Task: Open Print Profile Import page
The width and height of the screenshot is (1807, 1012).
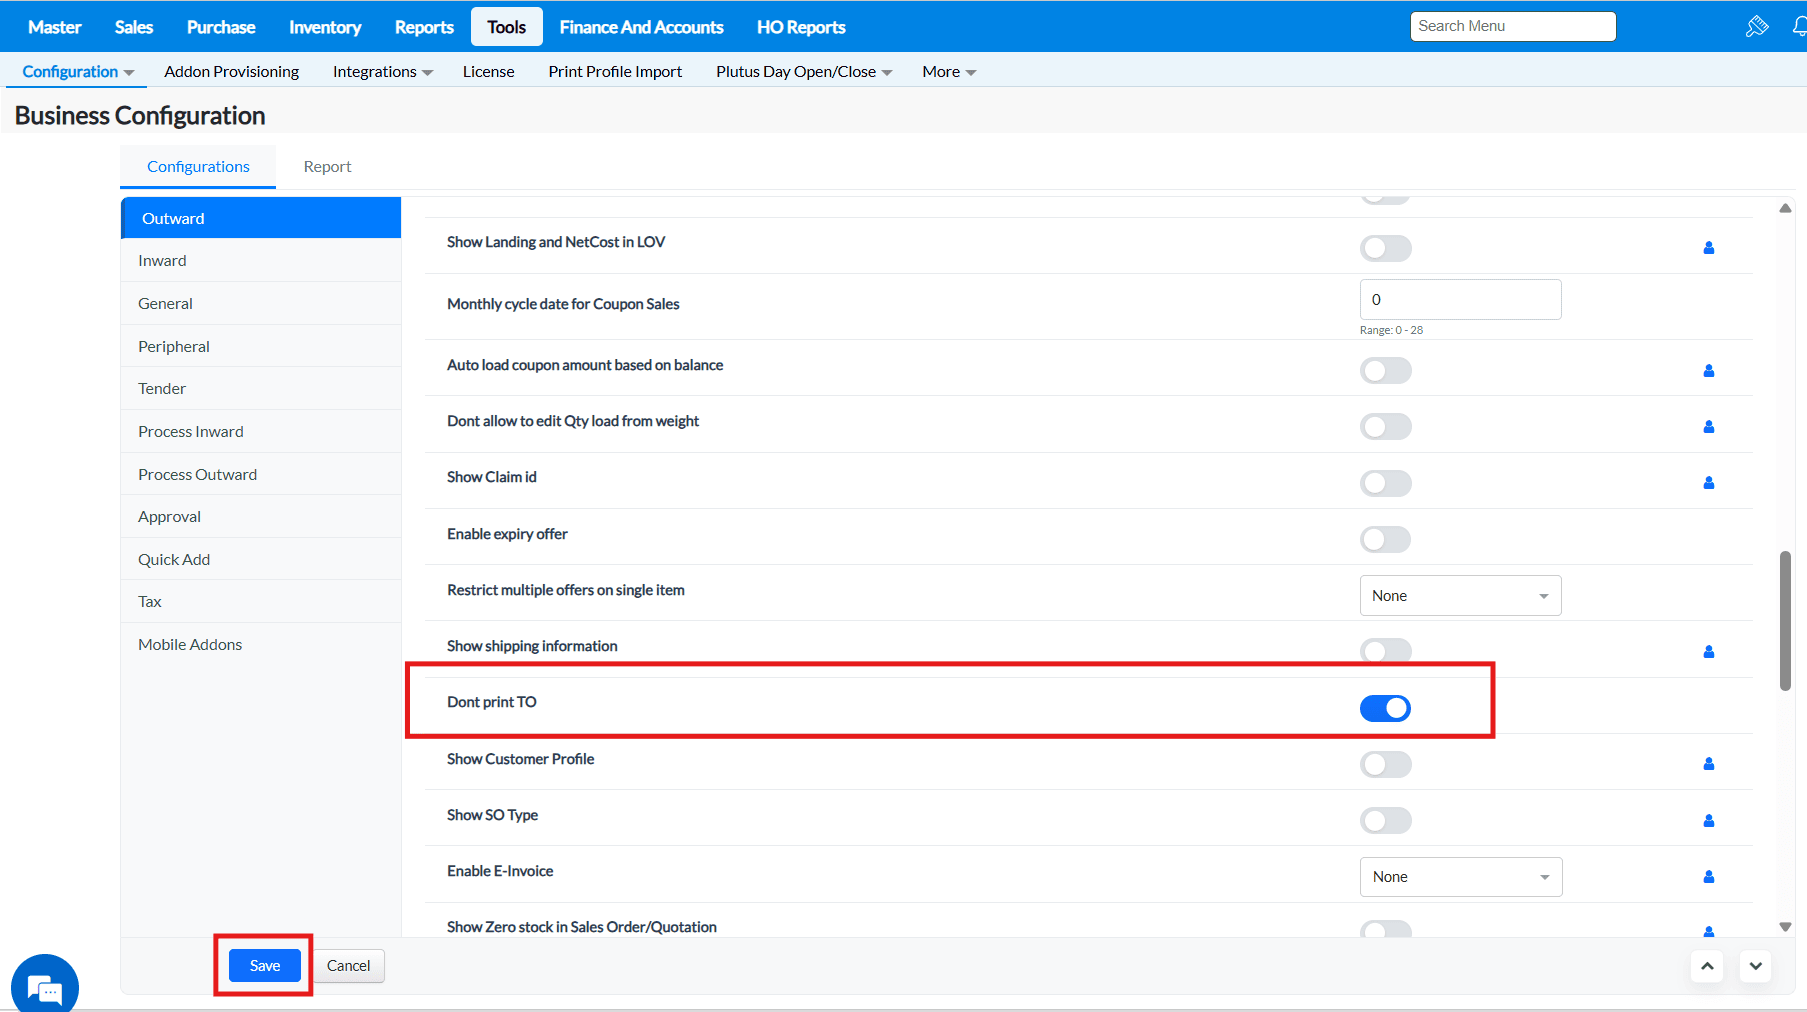Action: click(615, 72)
